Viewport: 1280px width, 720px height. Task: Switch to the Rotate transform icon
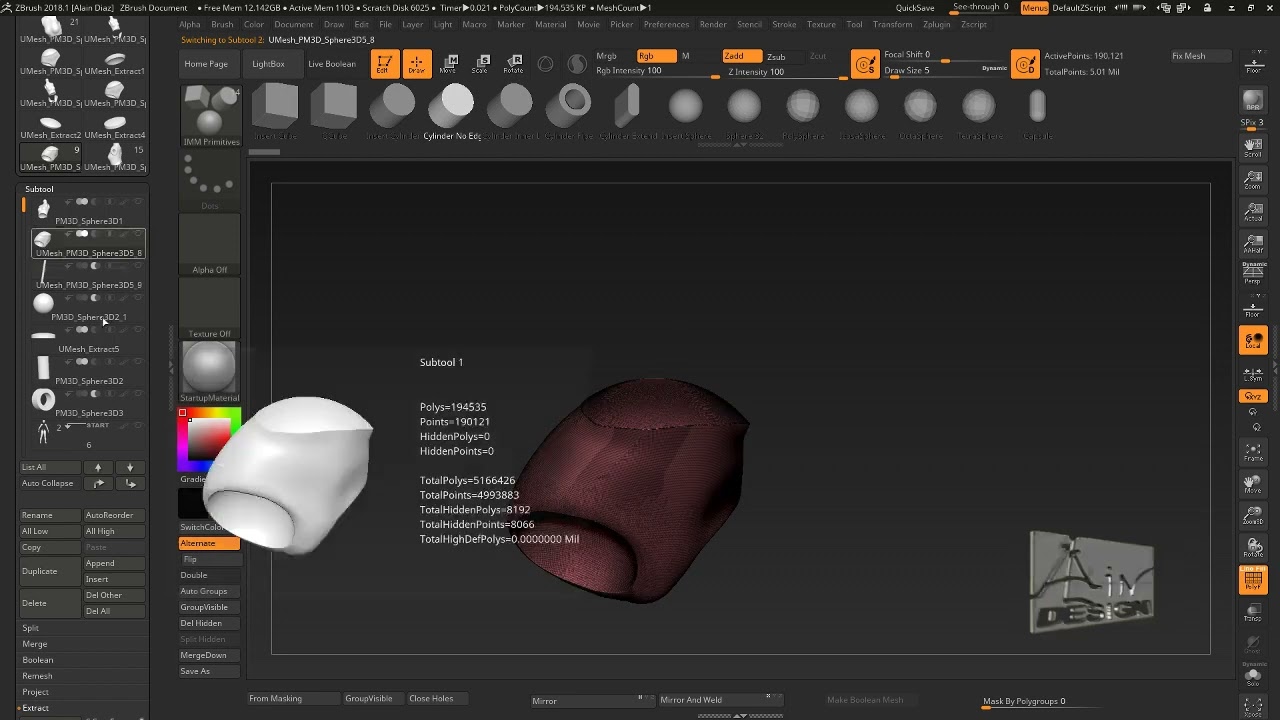[514, 64]
